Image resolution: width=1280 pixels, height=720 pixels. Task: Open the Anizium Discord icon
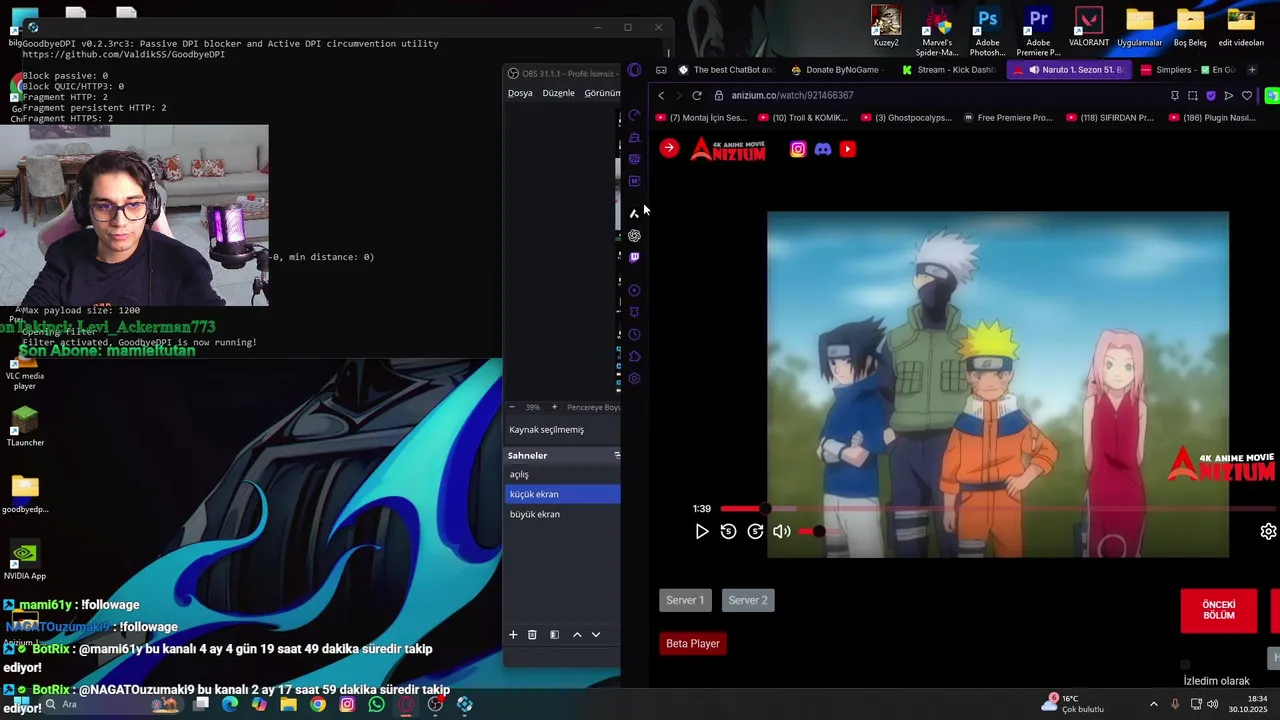(x=823, y=149)
